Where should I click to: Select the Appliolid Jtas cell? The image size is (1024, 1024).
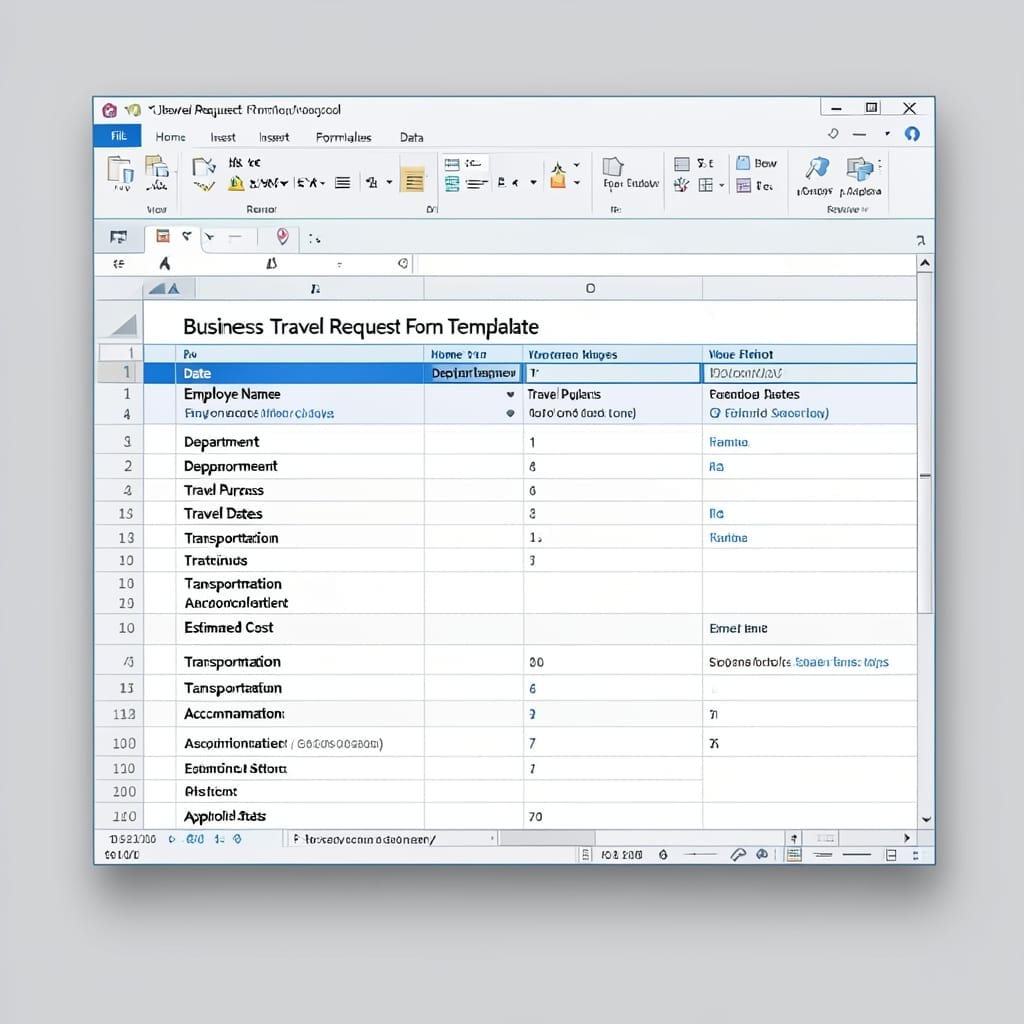300,816
